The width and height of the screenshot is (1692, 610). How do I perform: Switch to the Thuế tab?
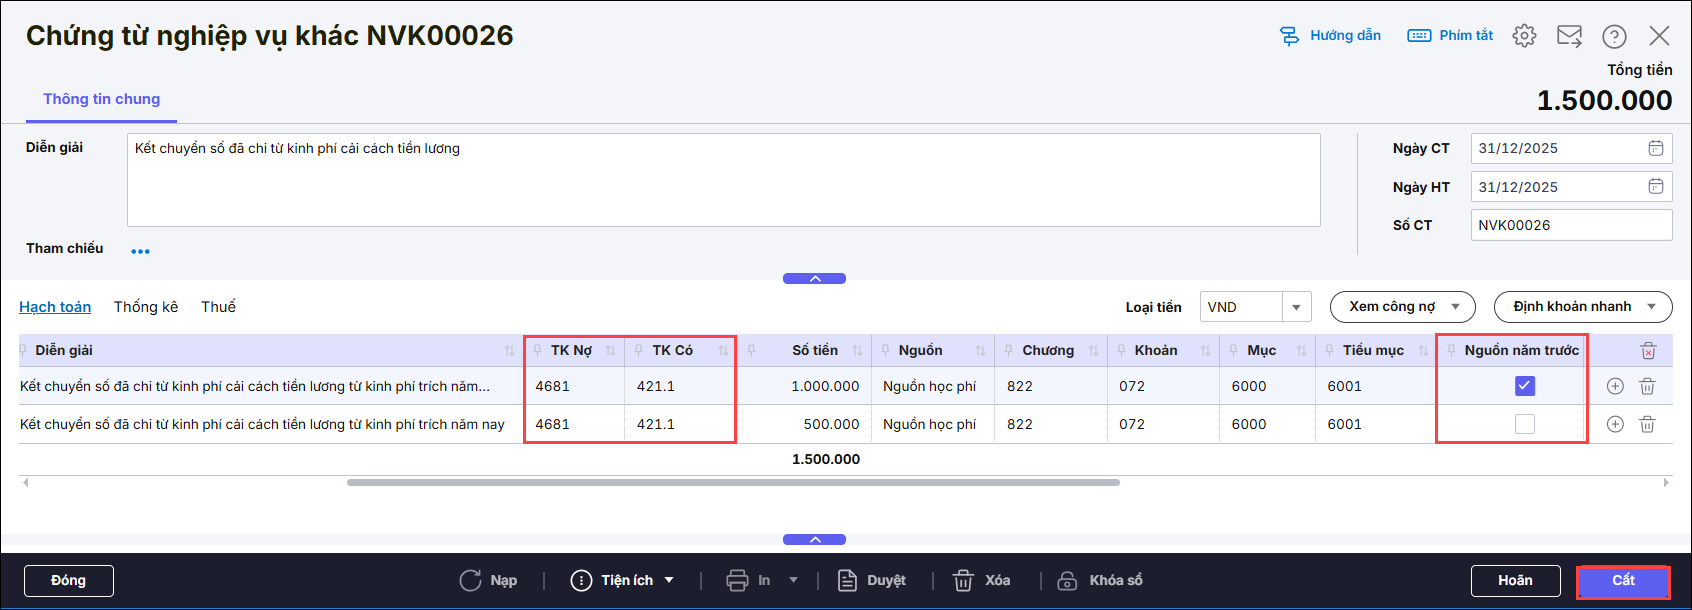(218, 307)
